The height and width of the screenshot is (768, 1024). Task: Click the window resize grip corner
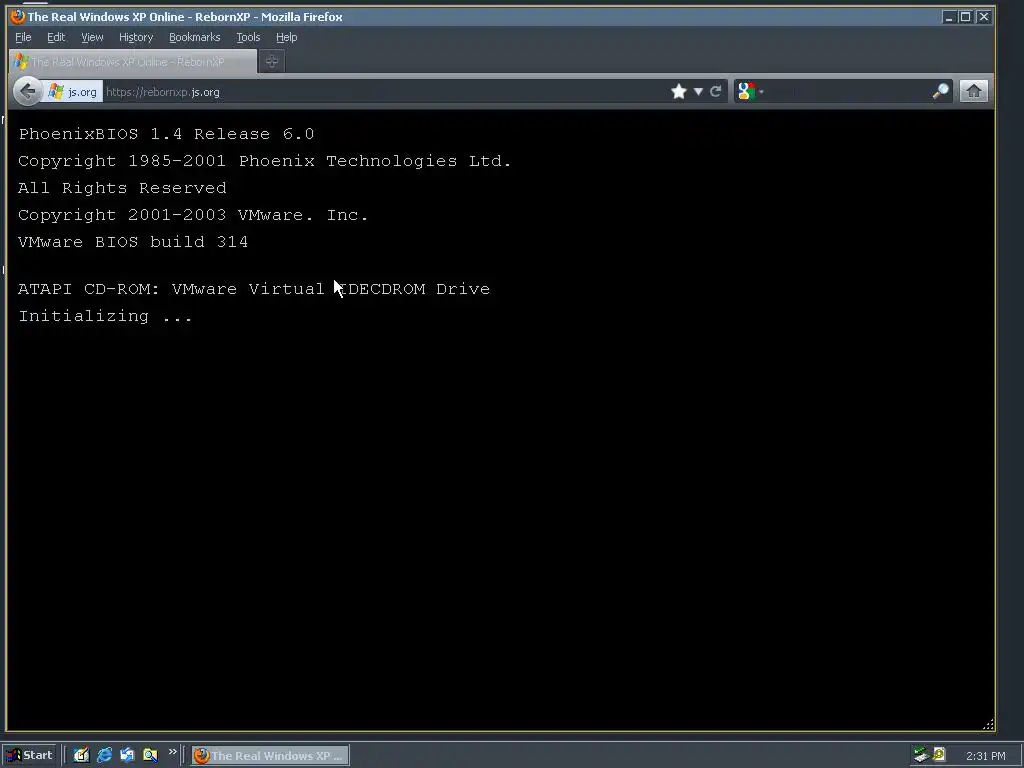988,724
